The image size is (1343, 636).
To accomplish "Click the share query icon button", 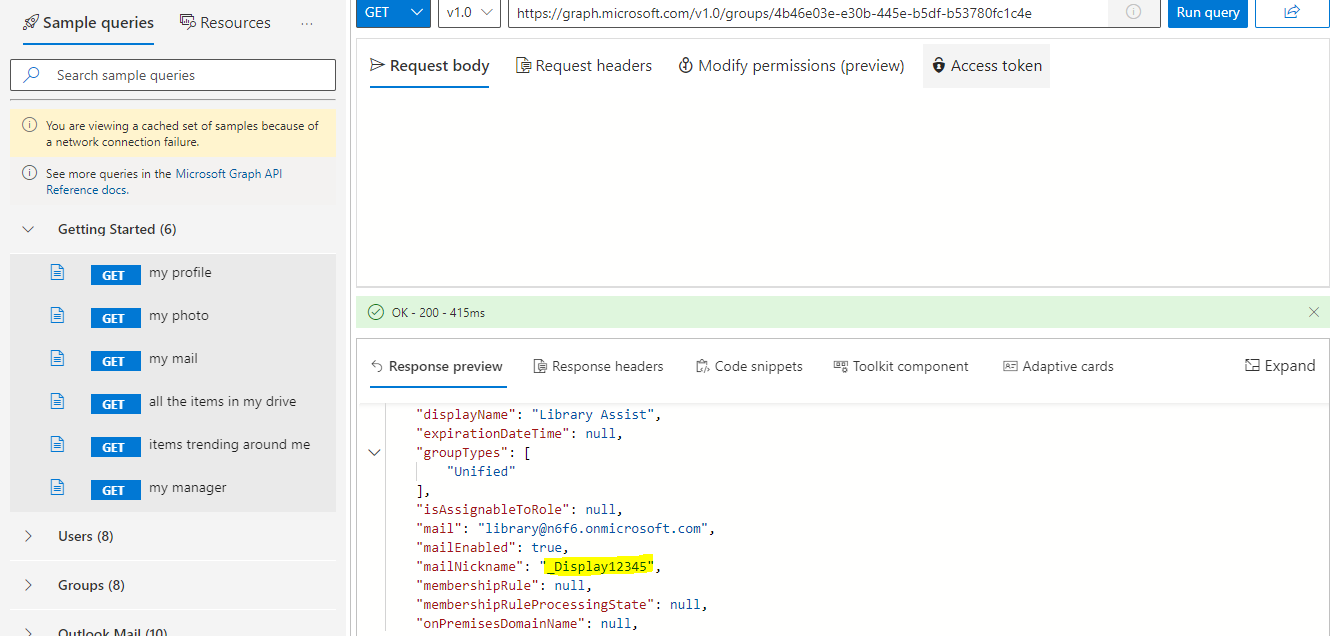I will (x=1292, y=13).
